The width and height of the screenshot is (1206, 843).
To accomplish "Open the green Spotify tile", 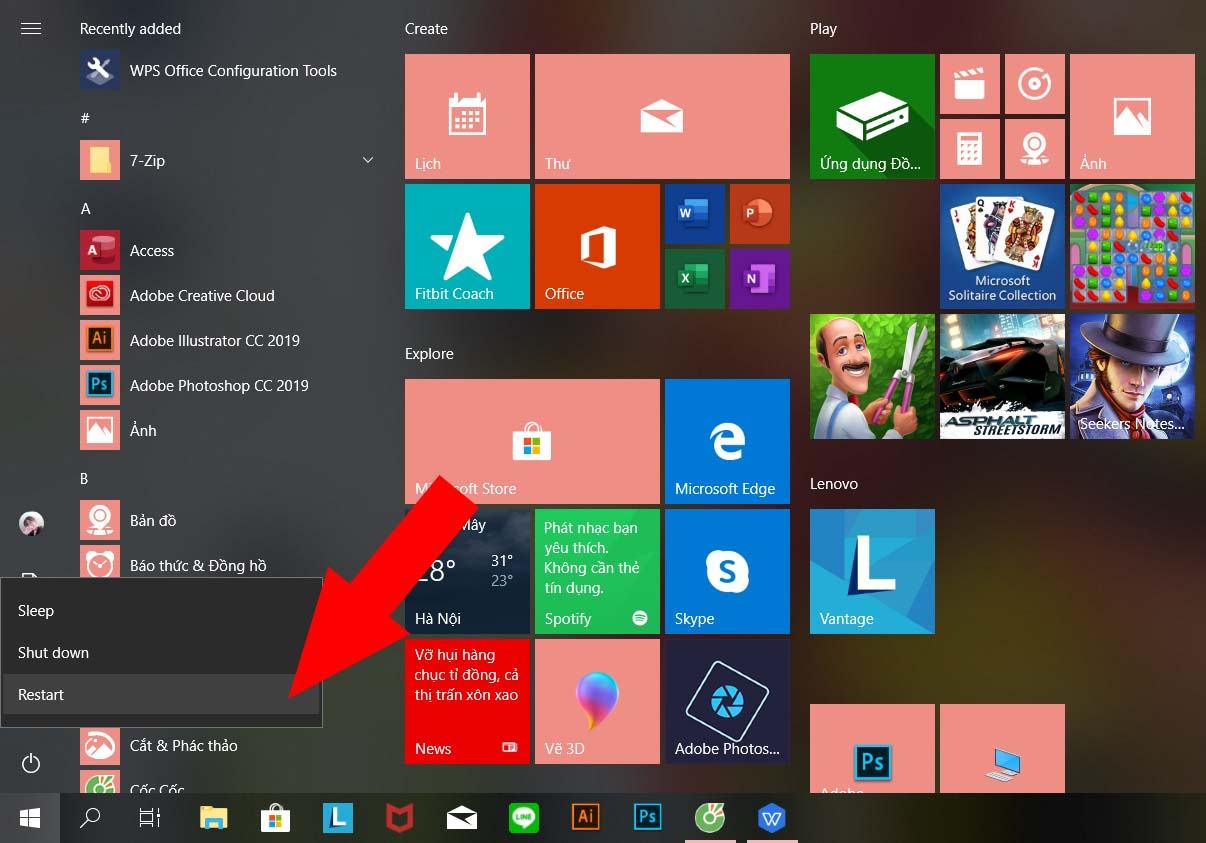I will point(597,571).
